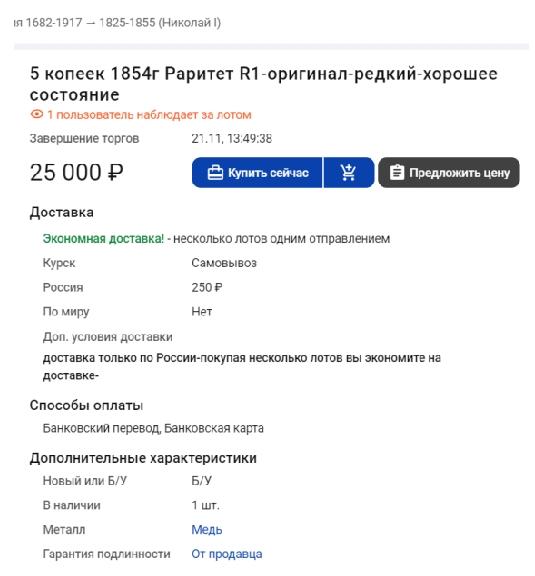This screenshot has height=576, width=535.
Task: Click the auction end time 21.11, 13:49:38
Action: (x=231, y=139)
